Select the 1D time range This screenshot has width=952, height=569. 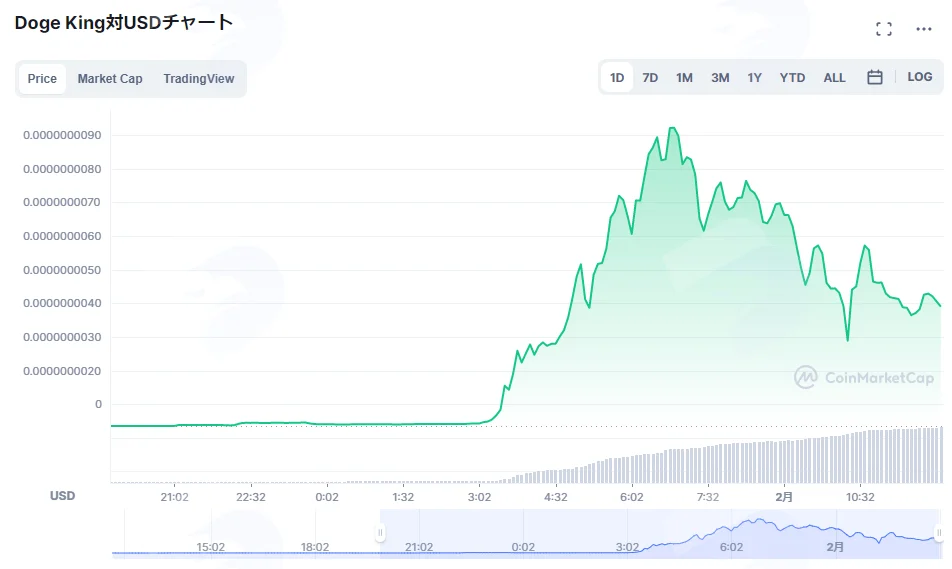(x=617, y=78)
